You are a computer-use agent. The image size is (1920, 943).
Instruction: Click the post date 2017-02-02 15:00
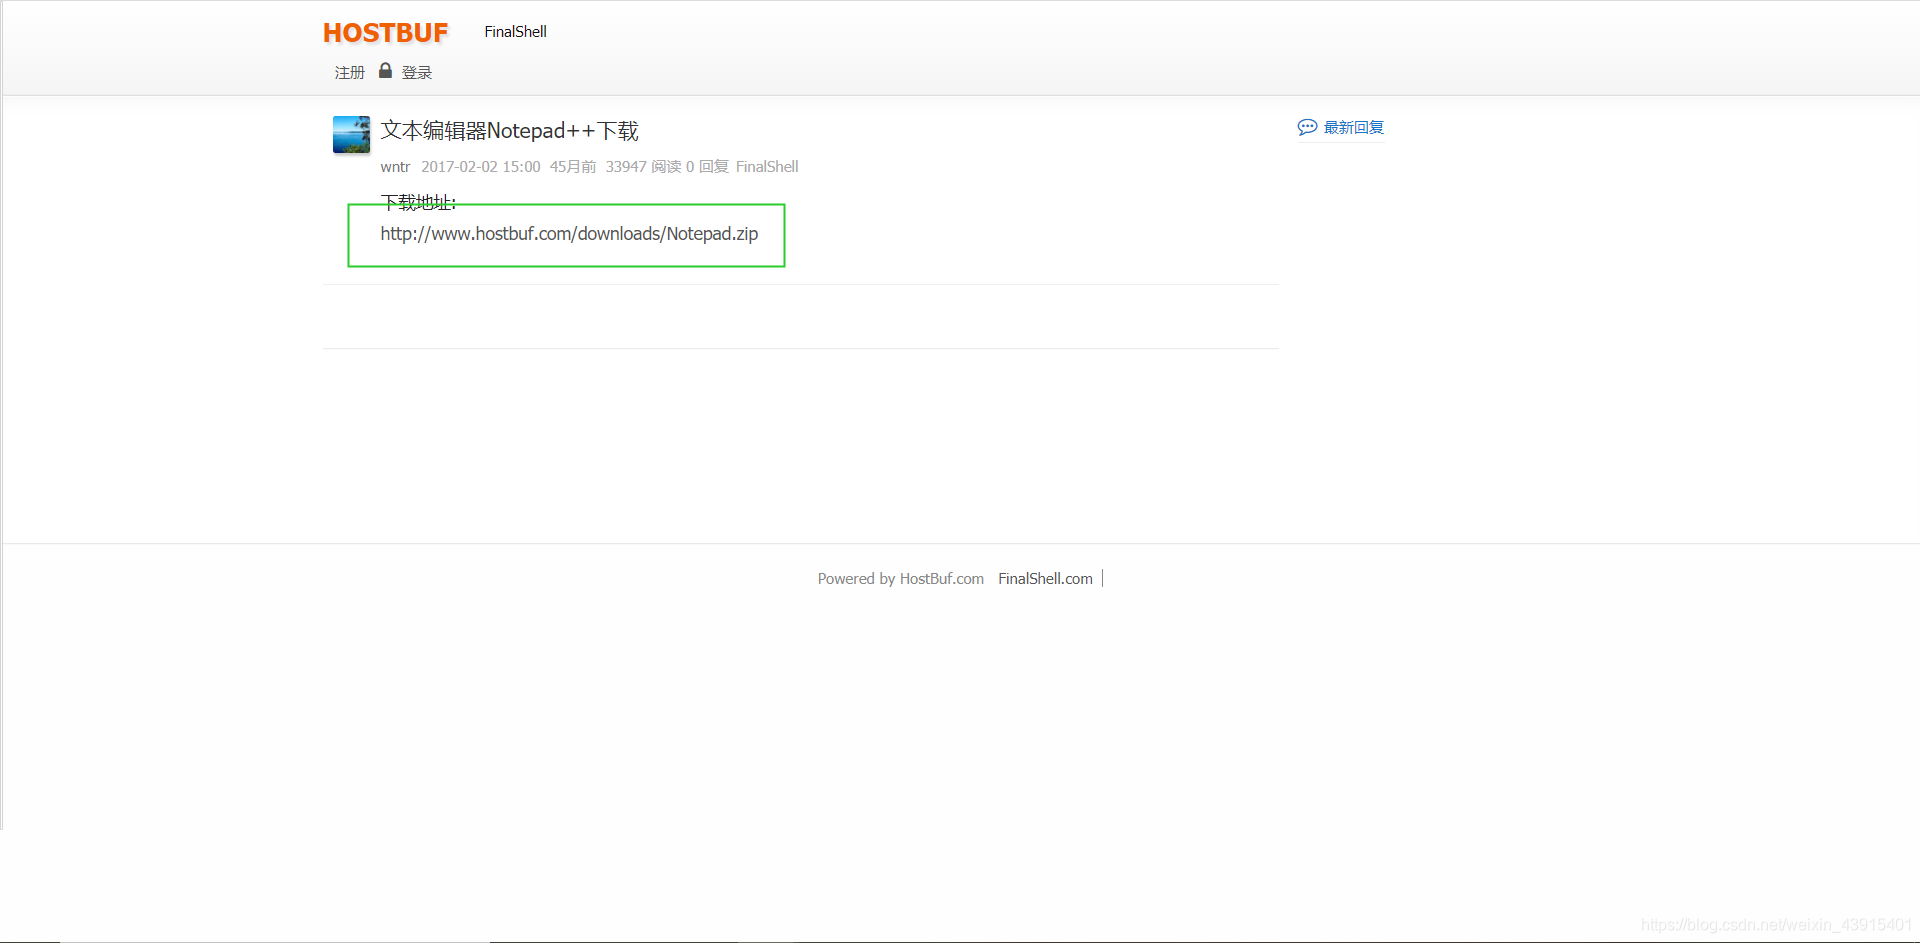[481, 167]
